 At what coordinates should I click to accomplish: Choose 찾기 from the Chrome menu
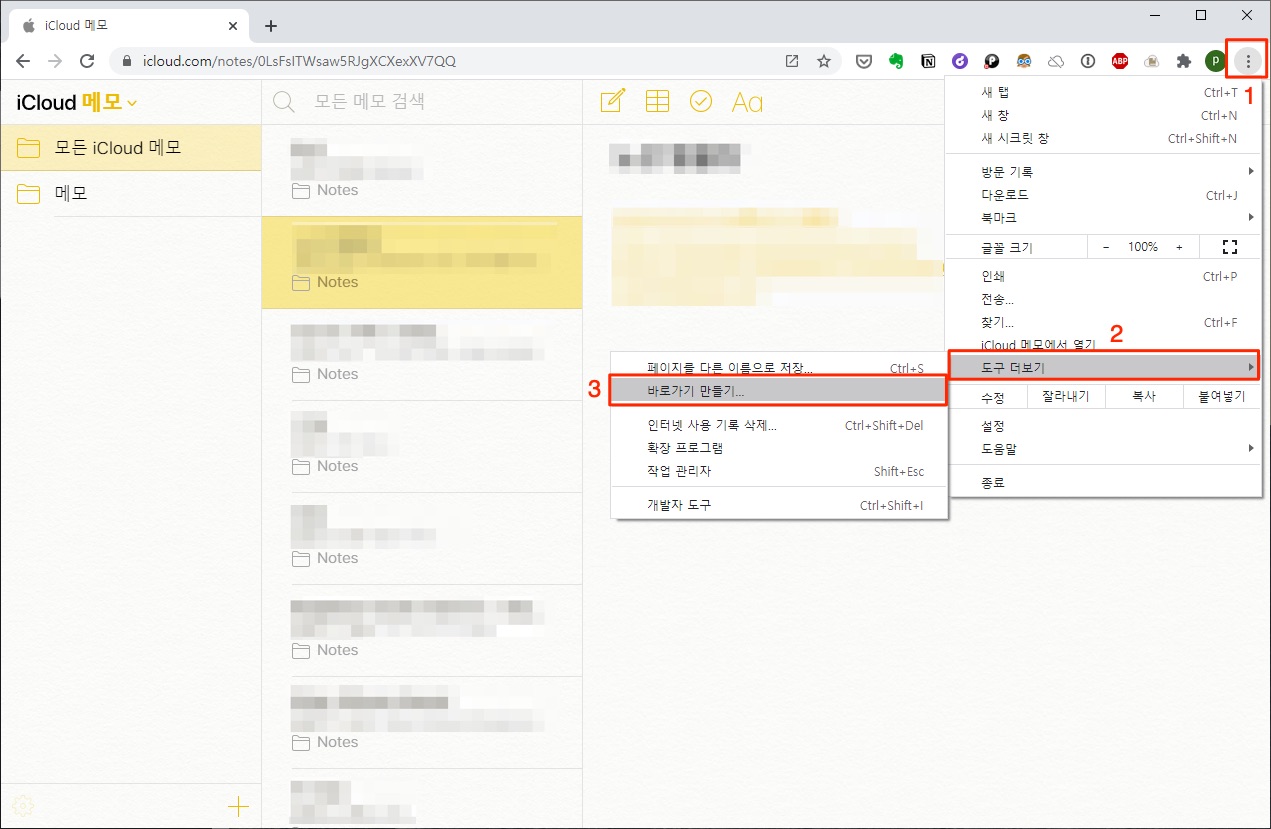pos(1103,322)
